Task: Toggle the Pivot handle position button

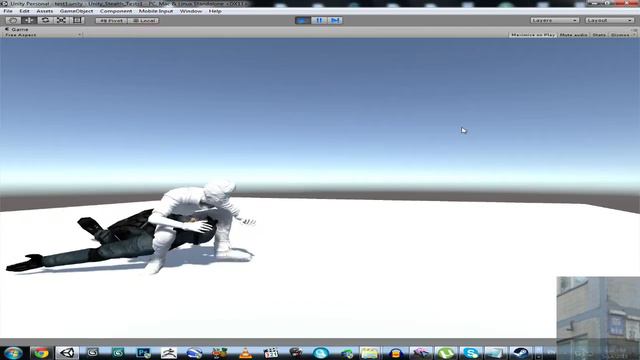Action: click(x=111, y=20)
